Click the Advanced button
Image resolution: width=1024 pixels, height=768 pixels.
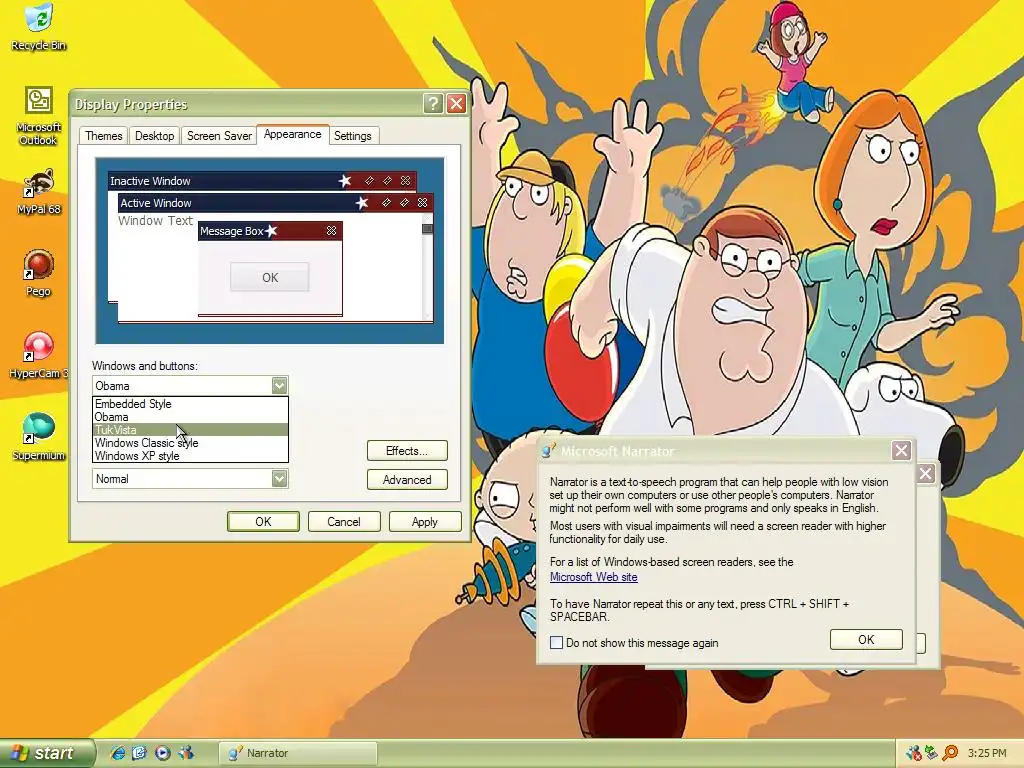[x=407, y=480]
